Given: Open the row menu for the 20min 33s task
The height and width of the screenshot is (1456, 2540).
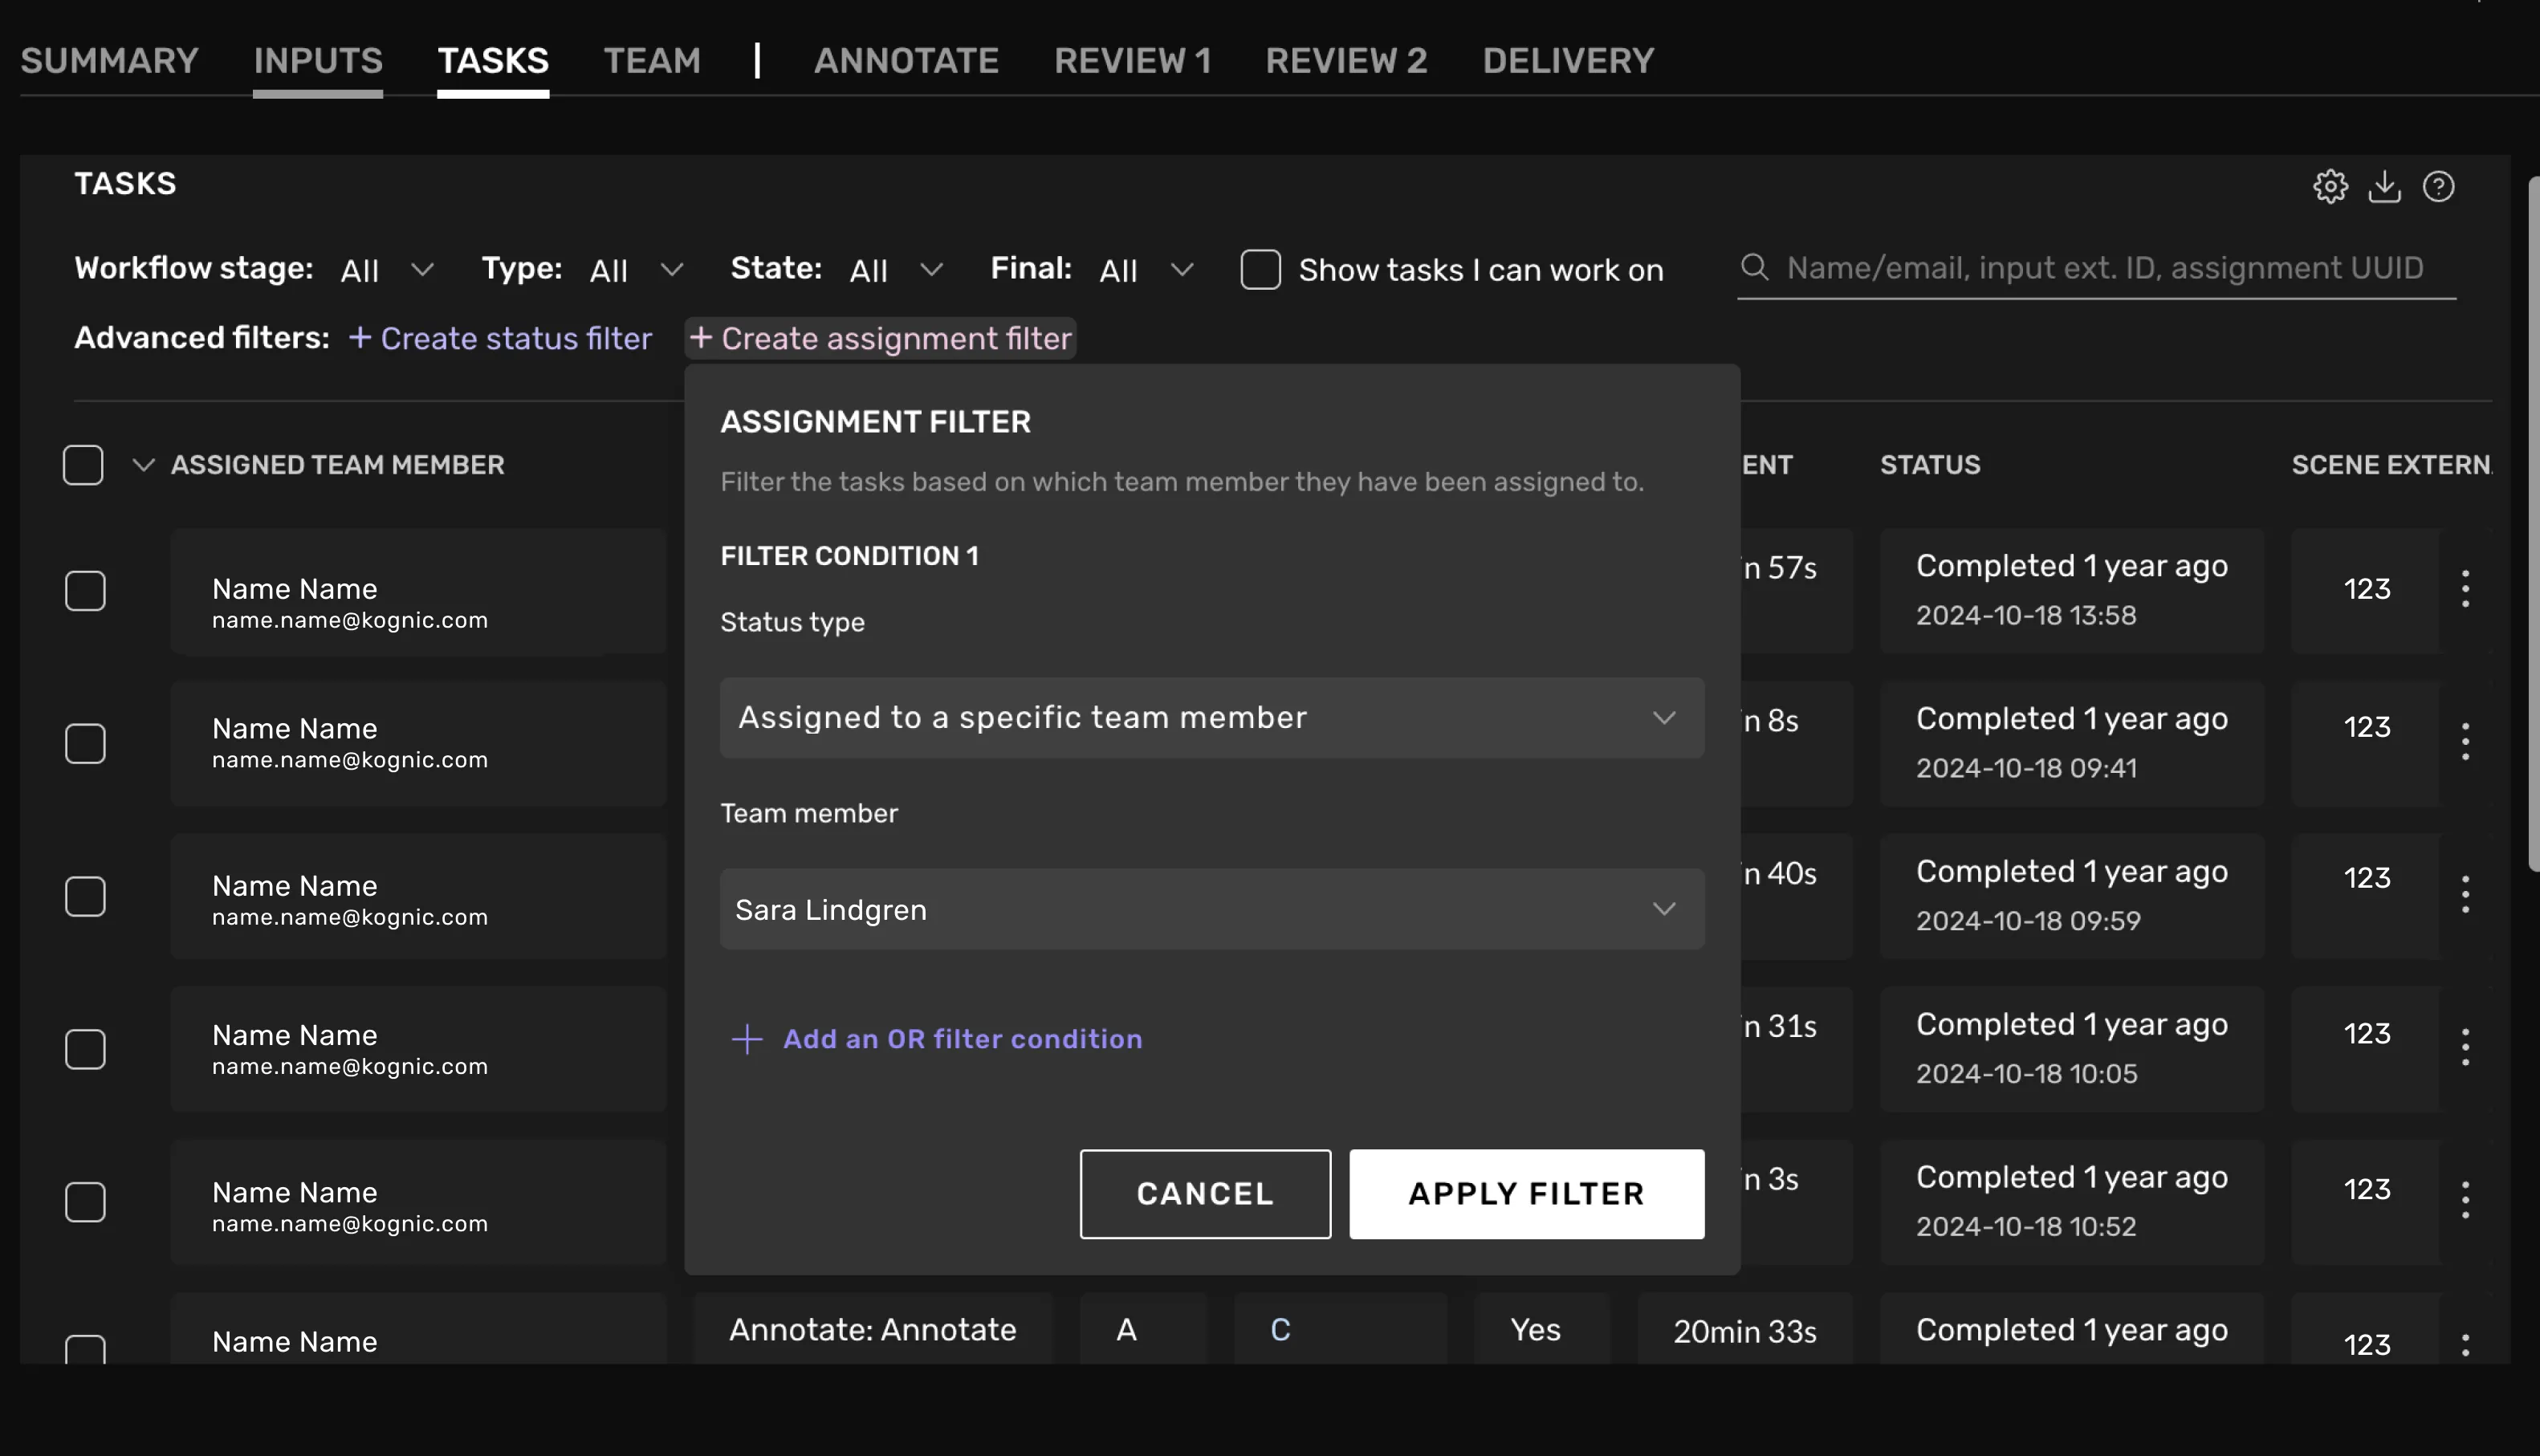Looking at the screenshot, I should coord(2465,1345).
